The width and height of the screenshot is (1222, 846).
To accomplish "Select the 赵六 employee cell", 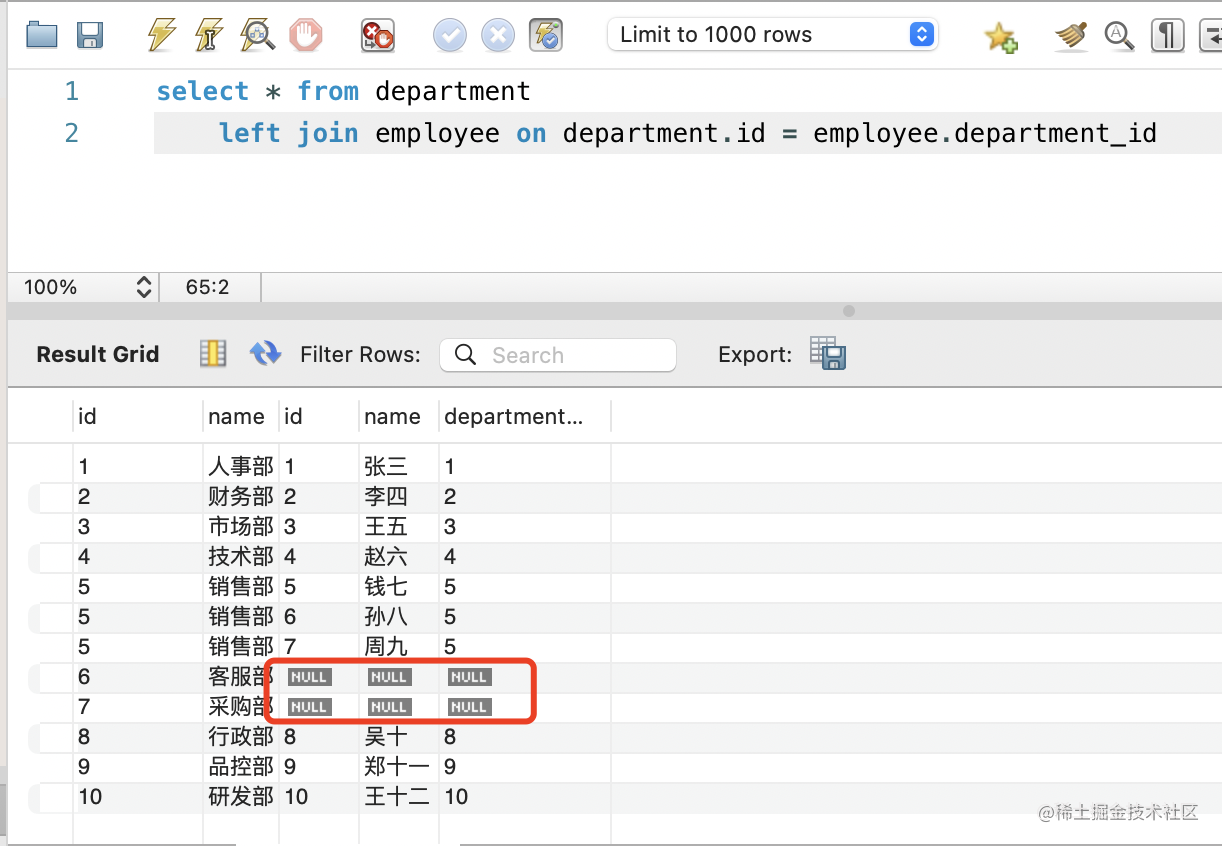I will point(398,556).
